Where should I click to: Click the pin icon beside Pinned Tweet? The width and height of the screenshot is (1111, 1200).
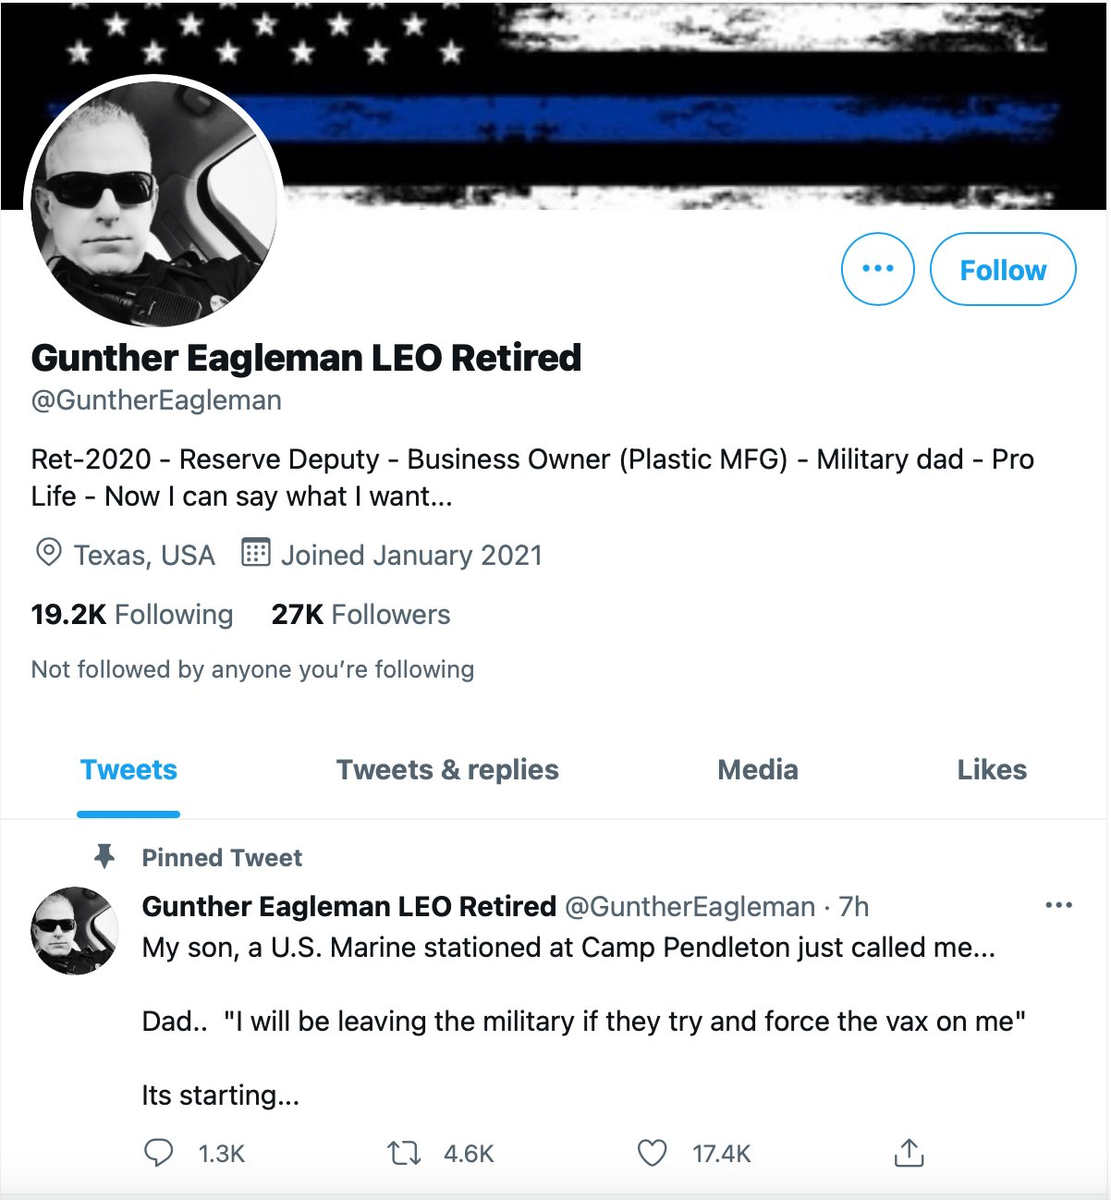point(104,856)
